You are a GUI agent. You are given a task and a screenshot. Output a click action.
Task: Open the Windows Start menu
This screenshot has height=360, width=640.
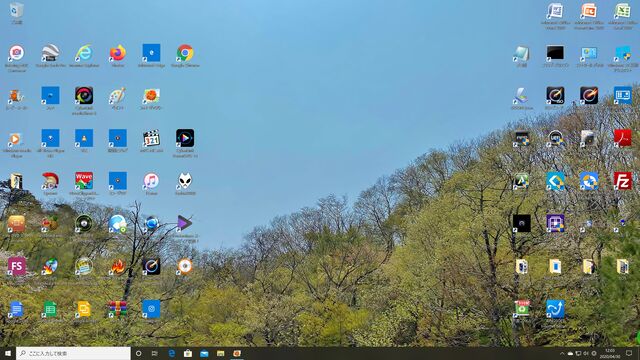point(8,353)
